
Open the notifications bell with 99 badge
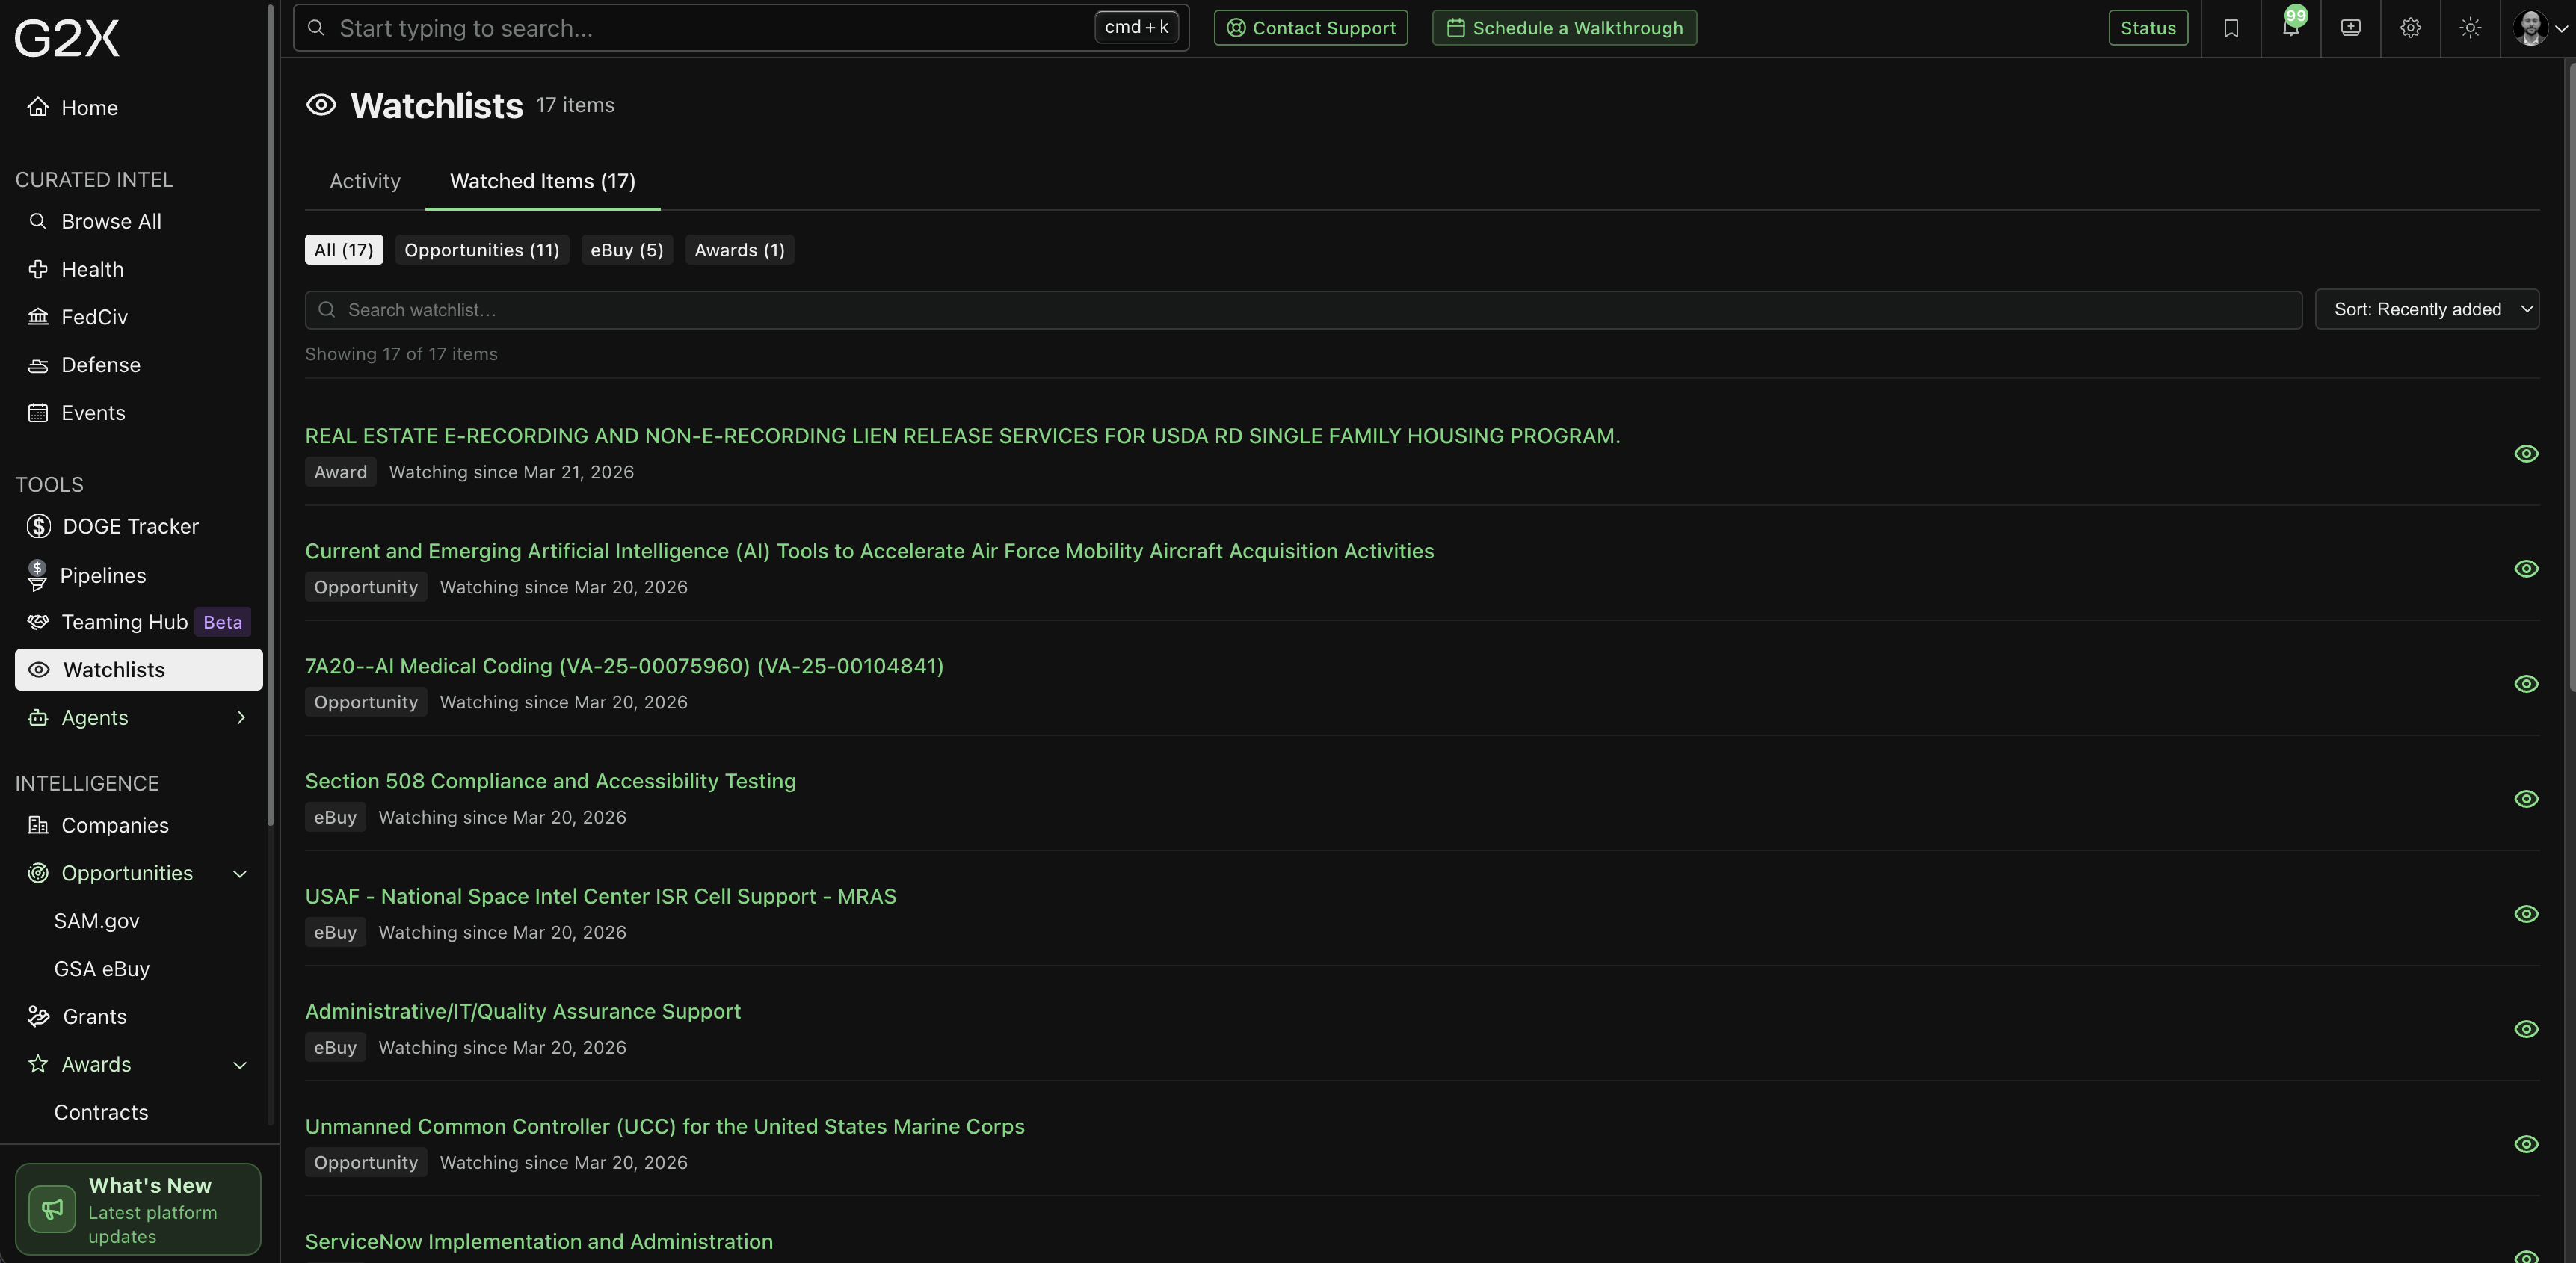[x=2291, y=28]
